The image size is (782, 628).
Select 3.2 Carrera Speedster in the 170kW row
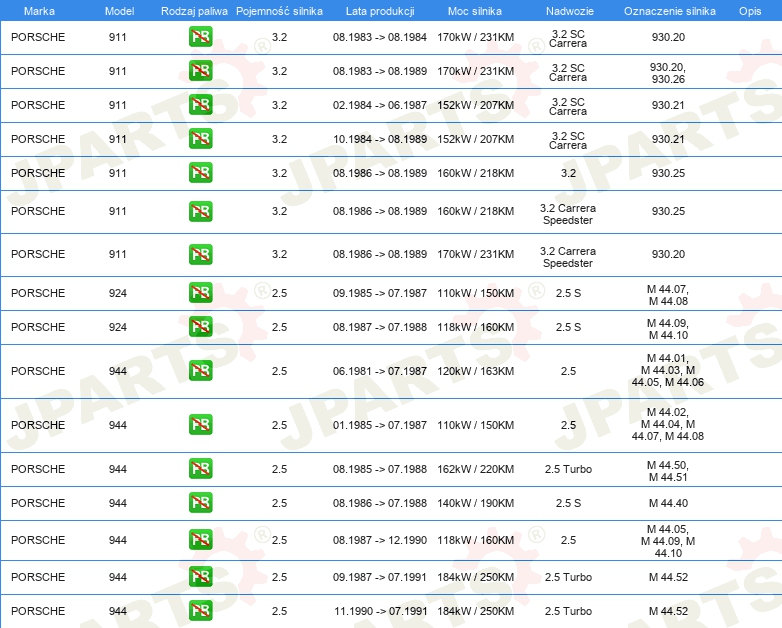point(568,257)
